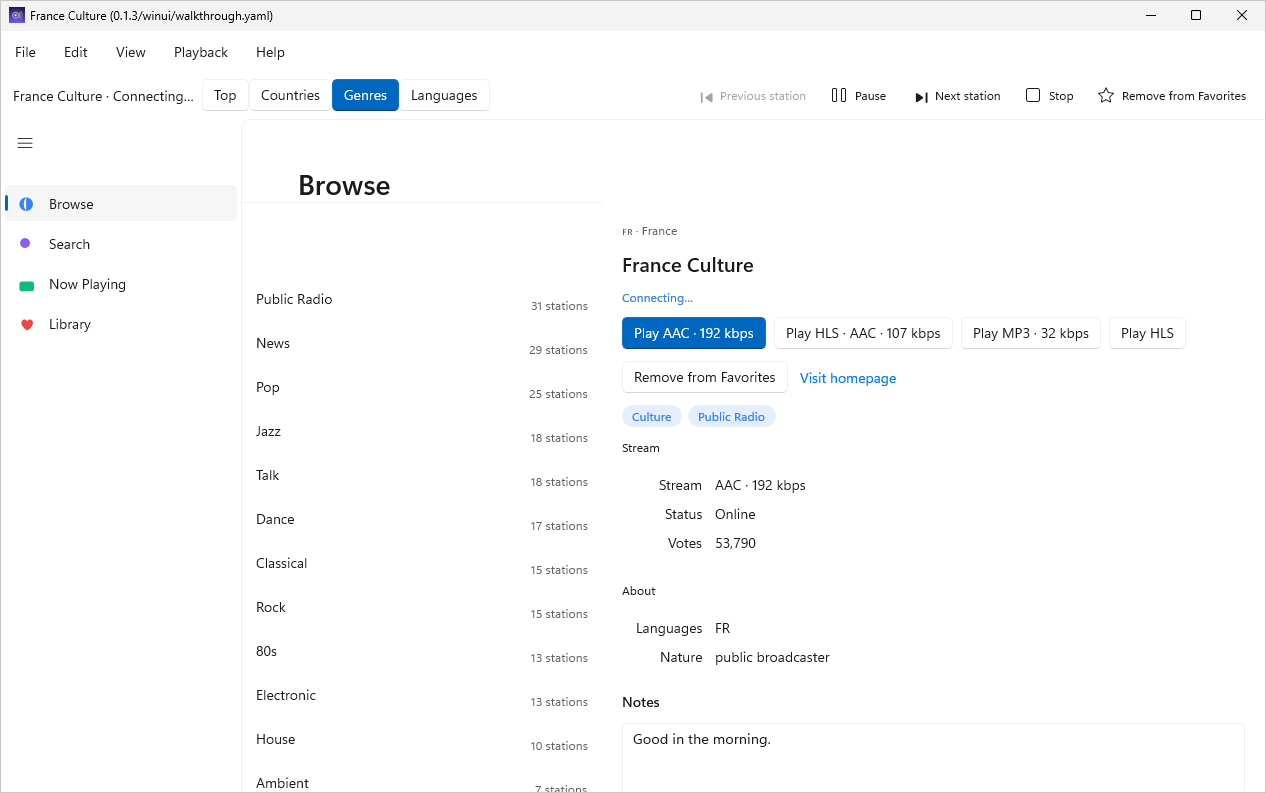This screenshot has width=1266, height=793.
Task: Click the app icon in title bar
Action: (16, 15)
